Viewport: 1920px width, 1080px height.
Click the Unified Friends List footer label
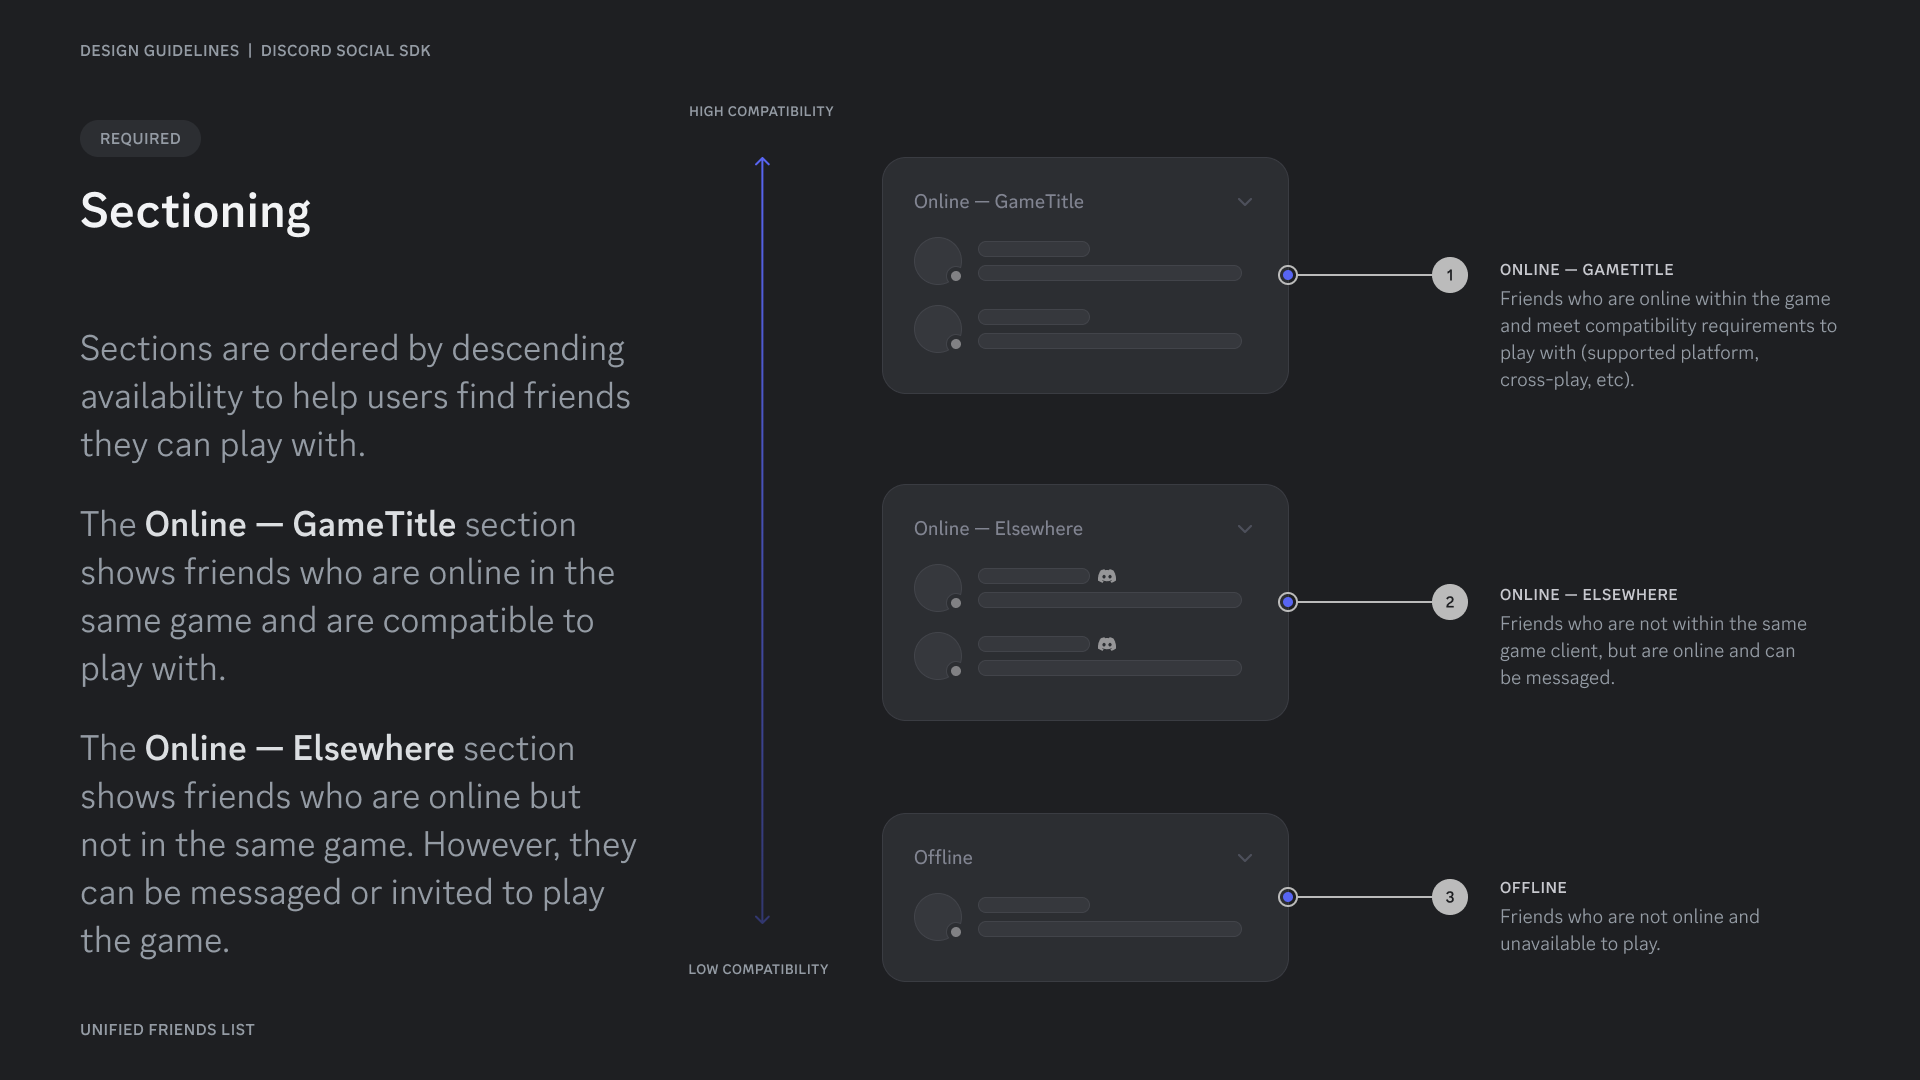(167, 1030)
